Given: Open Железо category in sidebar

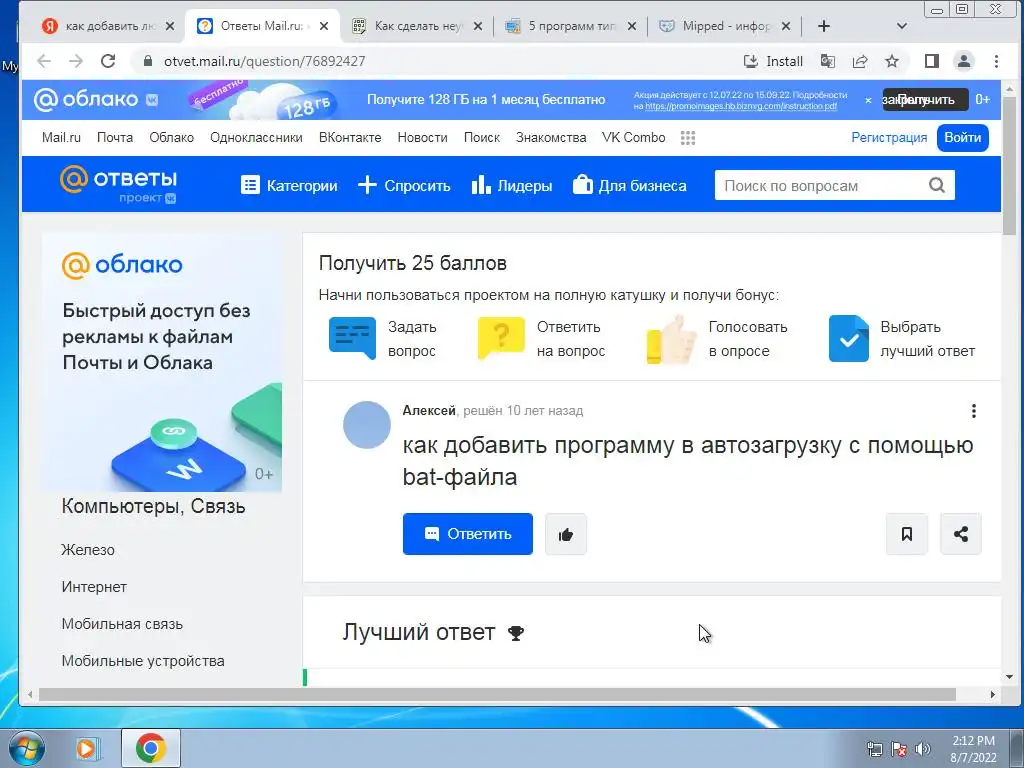Looking at the screenshot, I should coord(88,550).
